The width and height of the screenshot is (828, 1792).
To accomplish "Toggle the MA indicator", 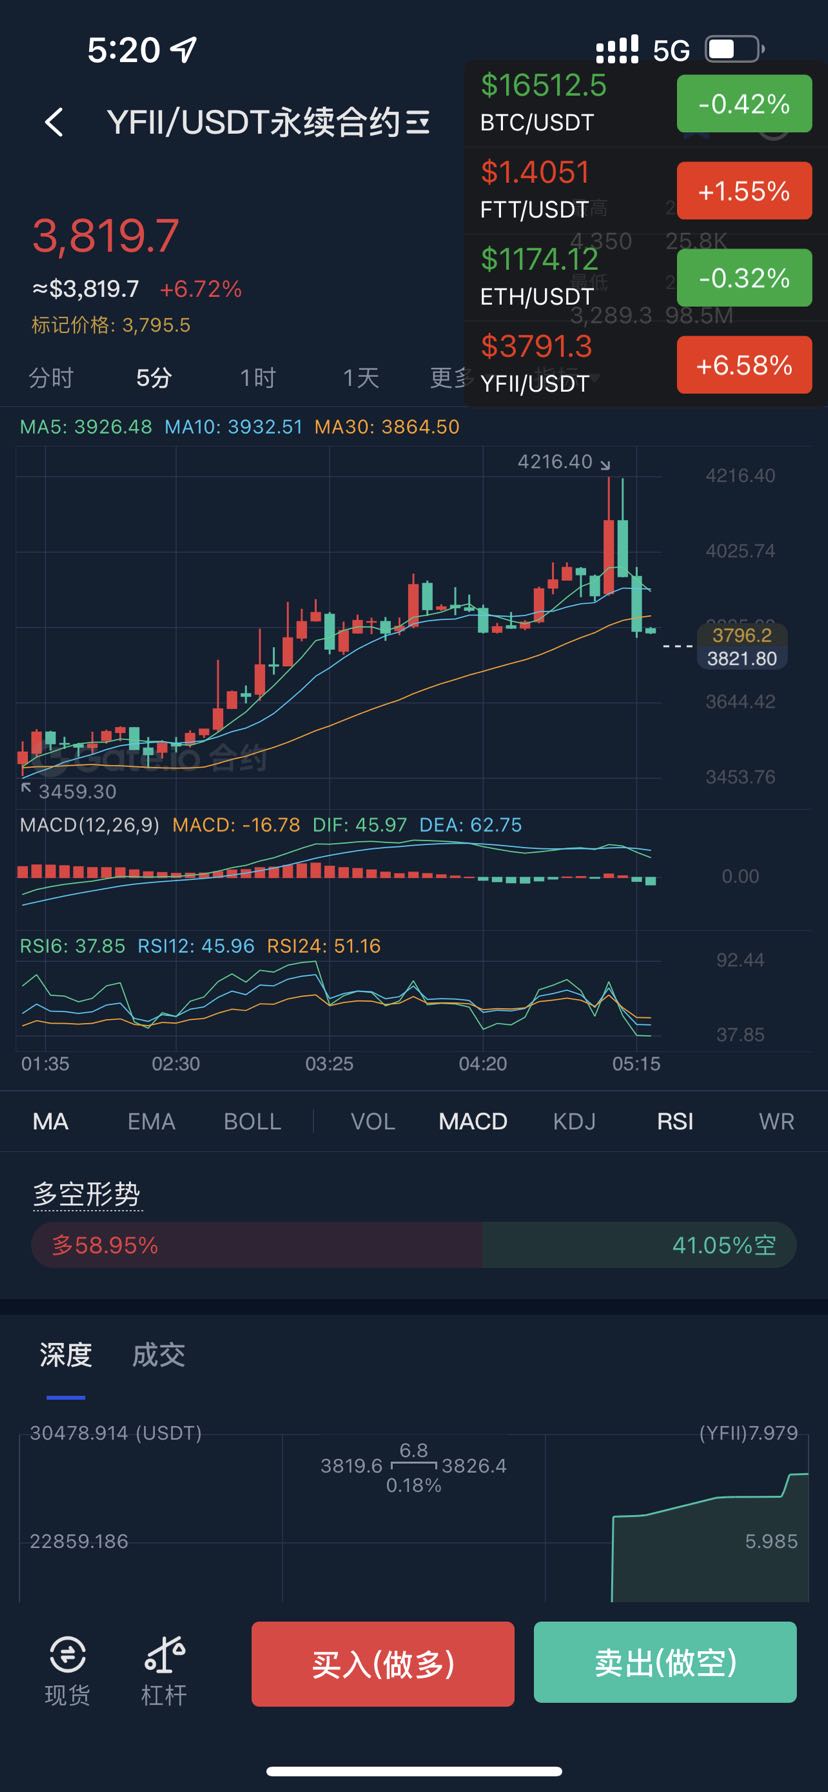I will pos(51,1121).
